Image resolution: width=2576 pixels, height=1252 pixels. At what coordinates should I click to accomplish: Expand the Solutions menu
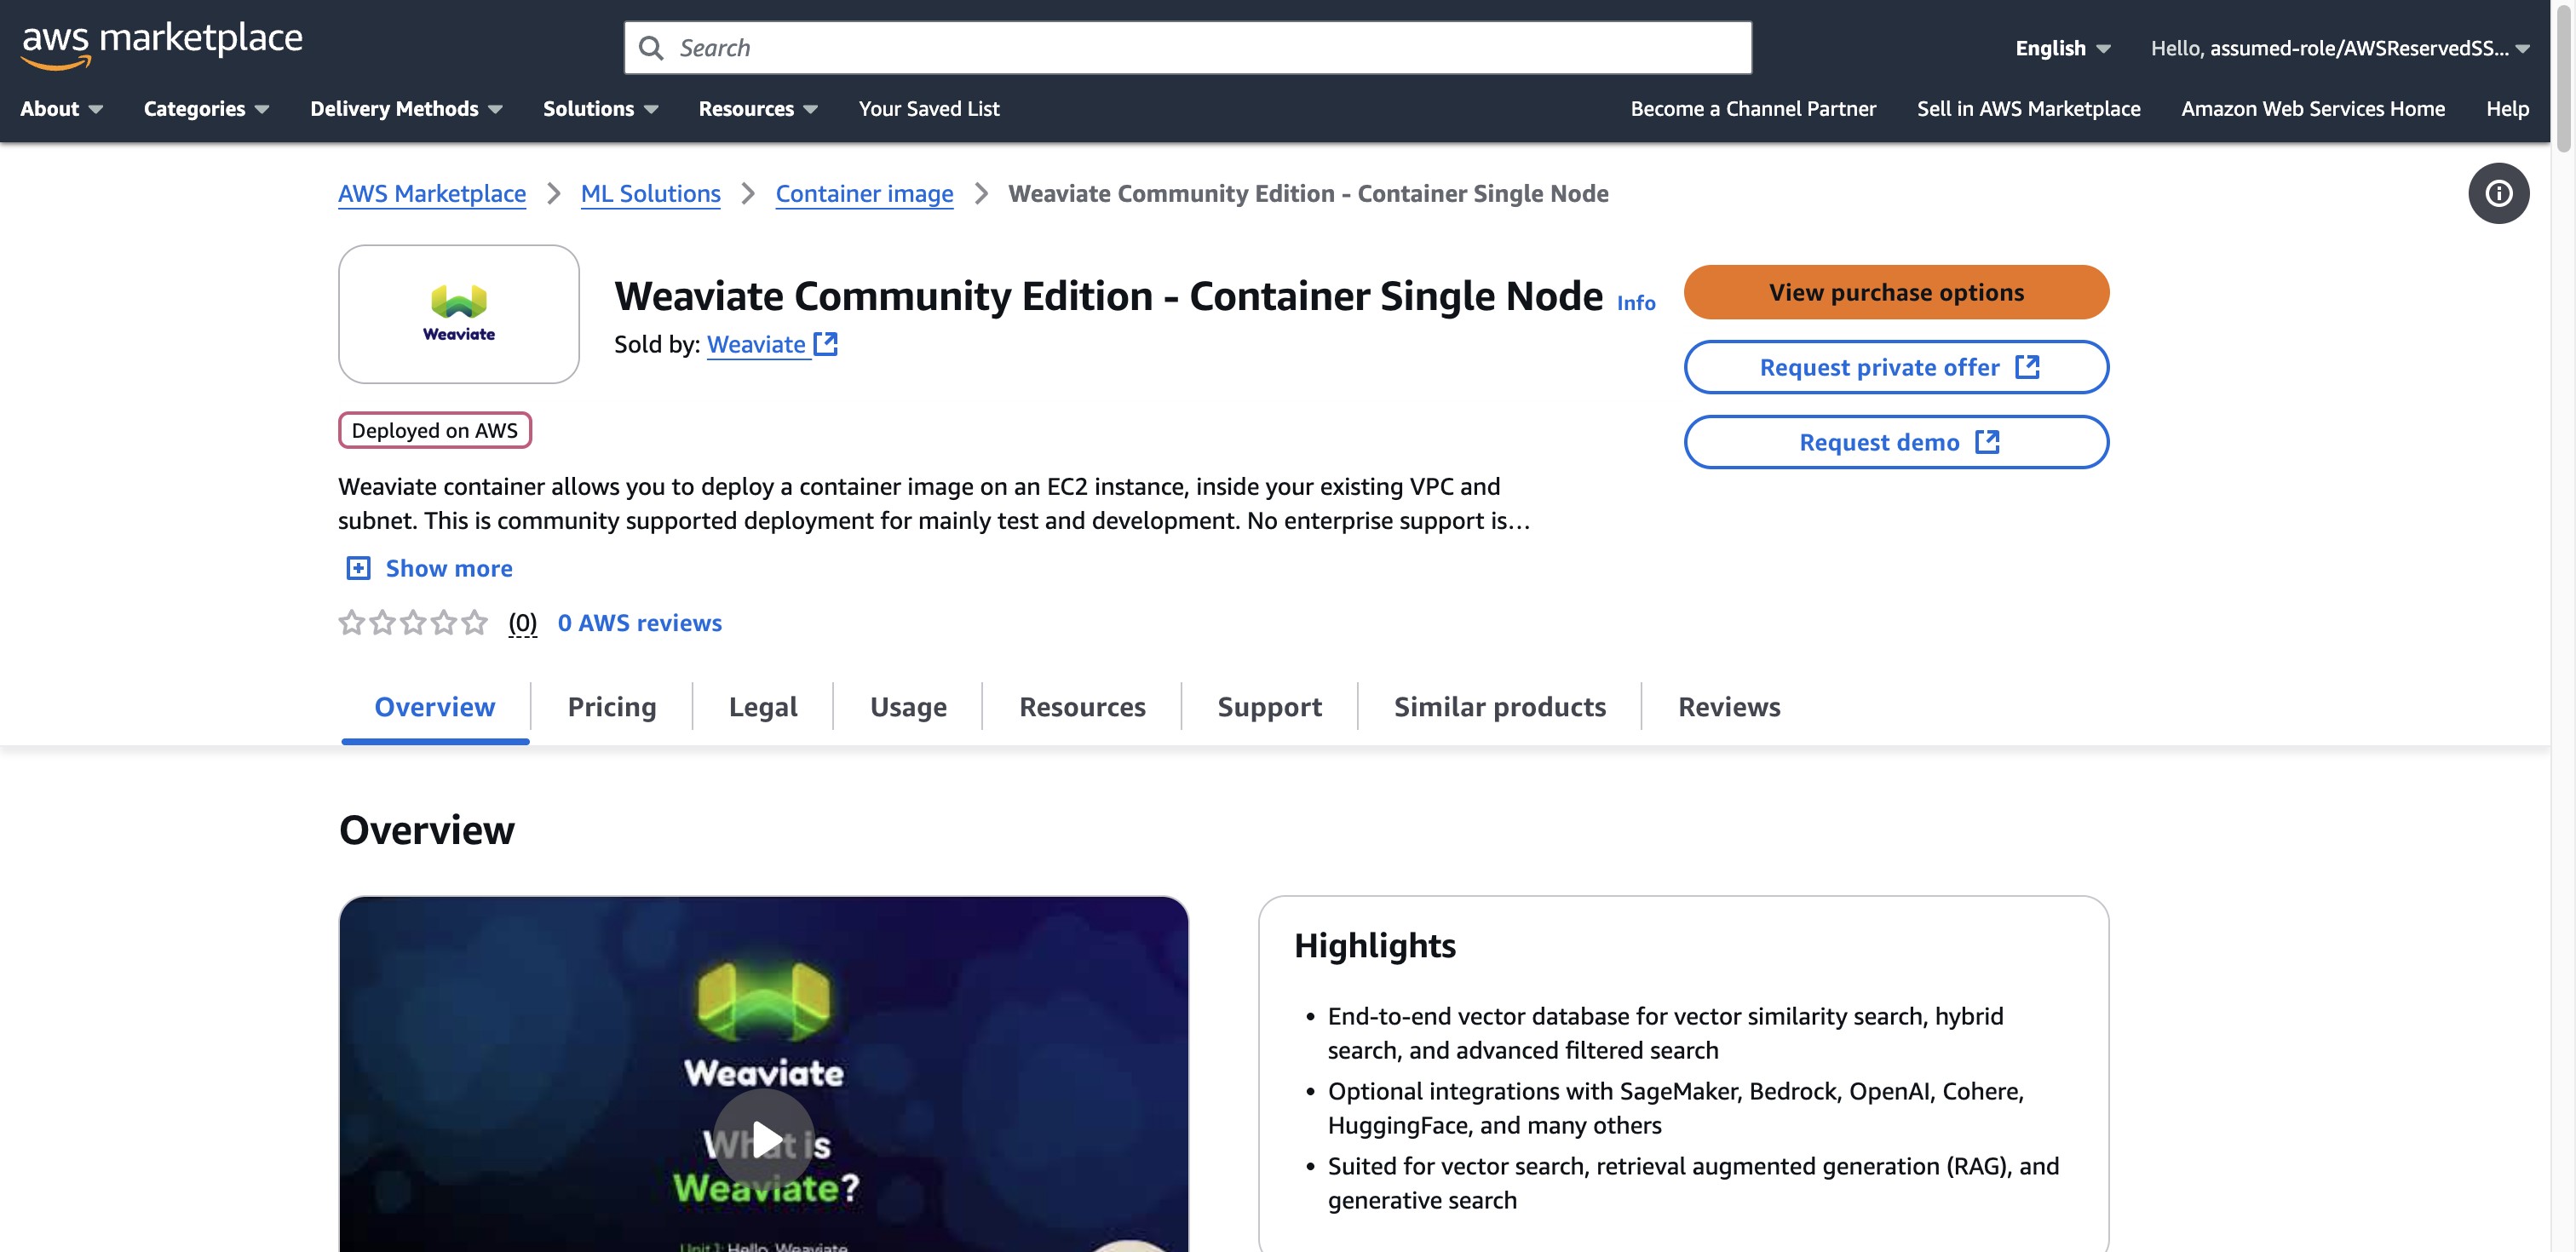point(600,109)
